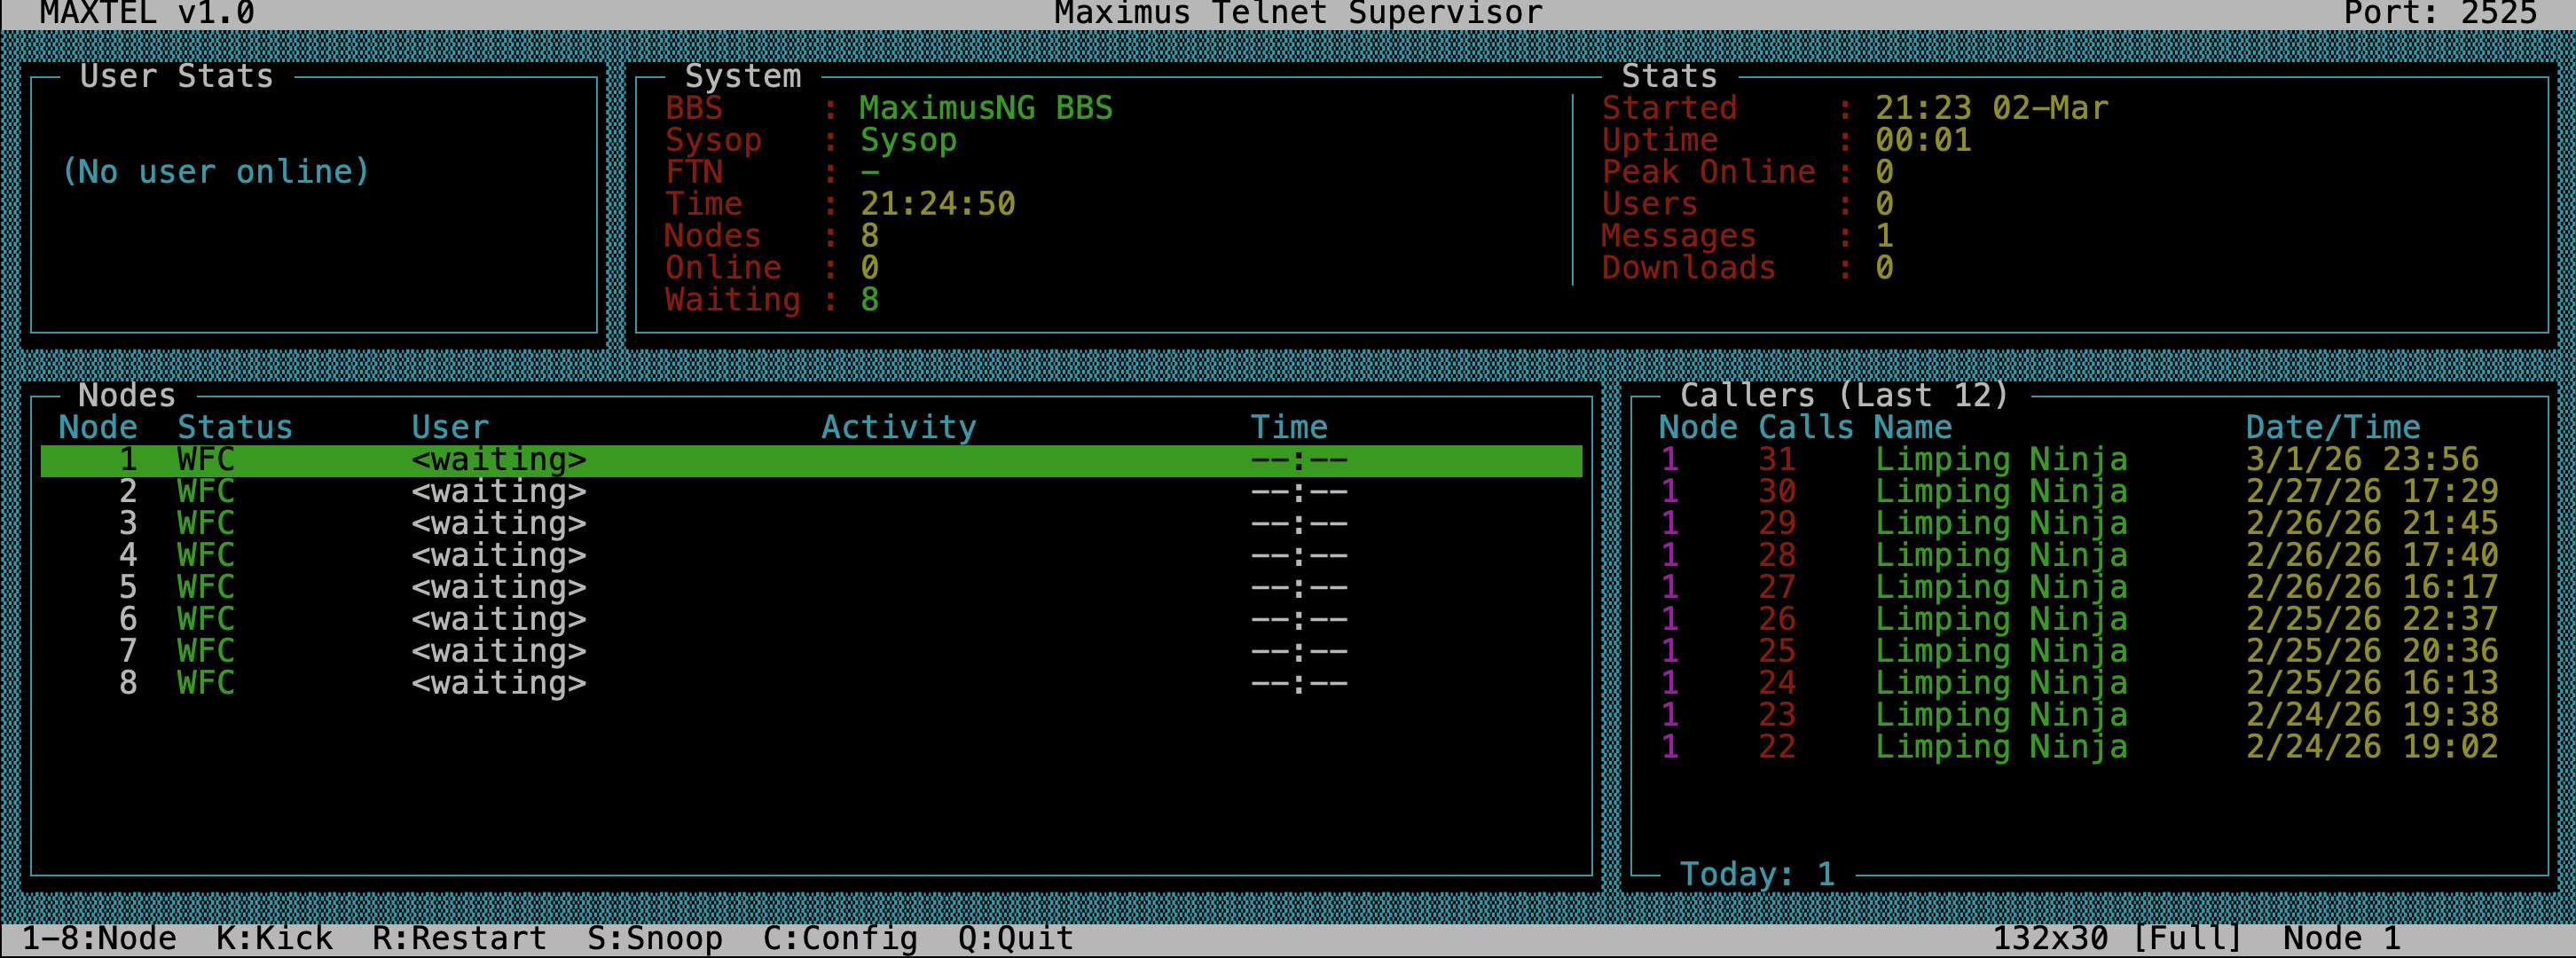Click the Started value 21:23 02-Mar

[1991, 108]
